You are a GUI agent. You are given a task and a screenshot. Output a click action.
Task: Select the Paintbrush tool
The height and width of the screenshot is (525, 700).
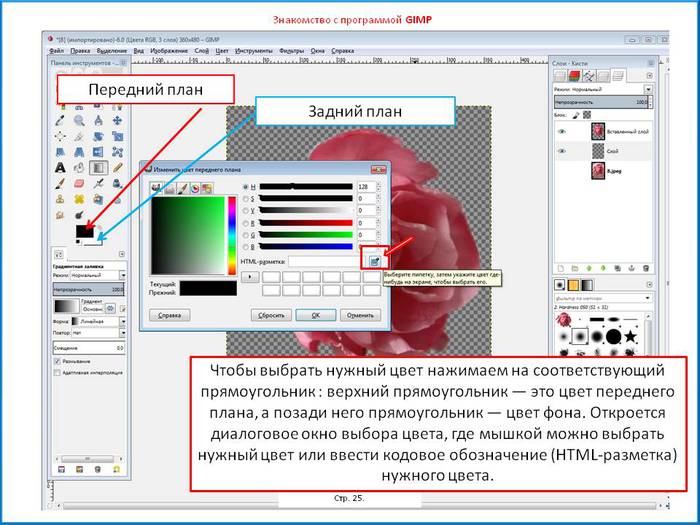(x=60, y=183)
